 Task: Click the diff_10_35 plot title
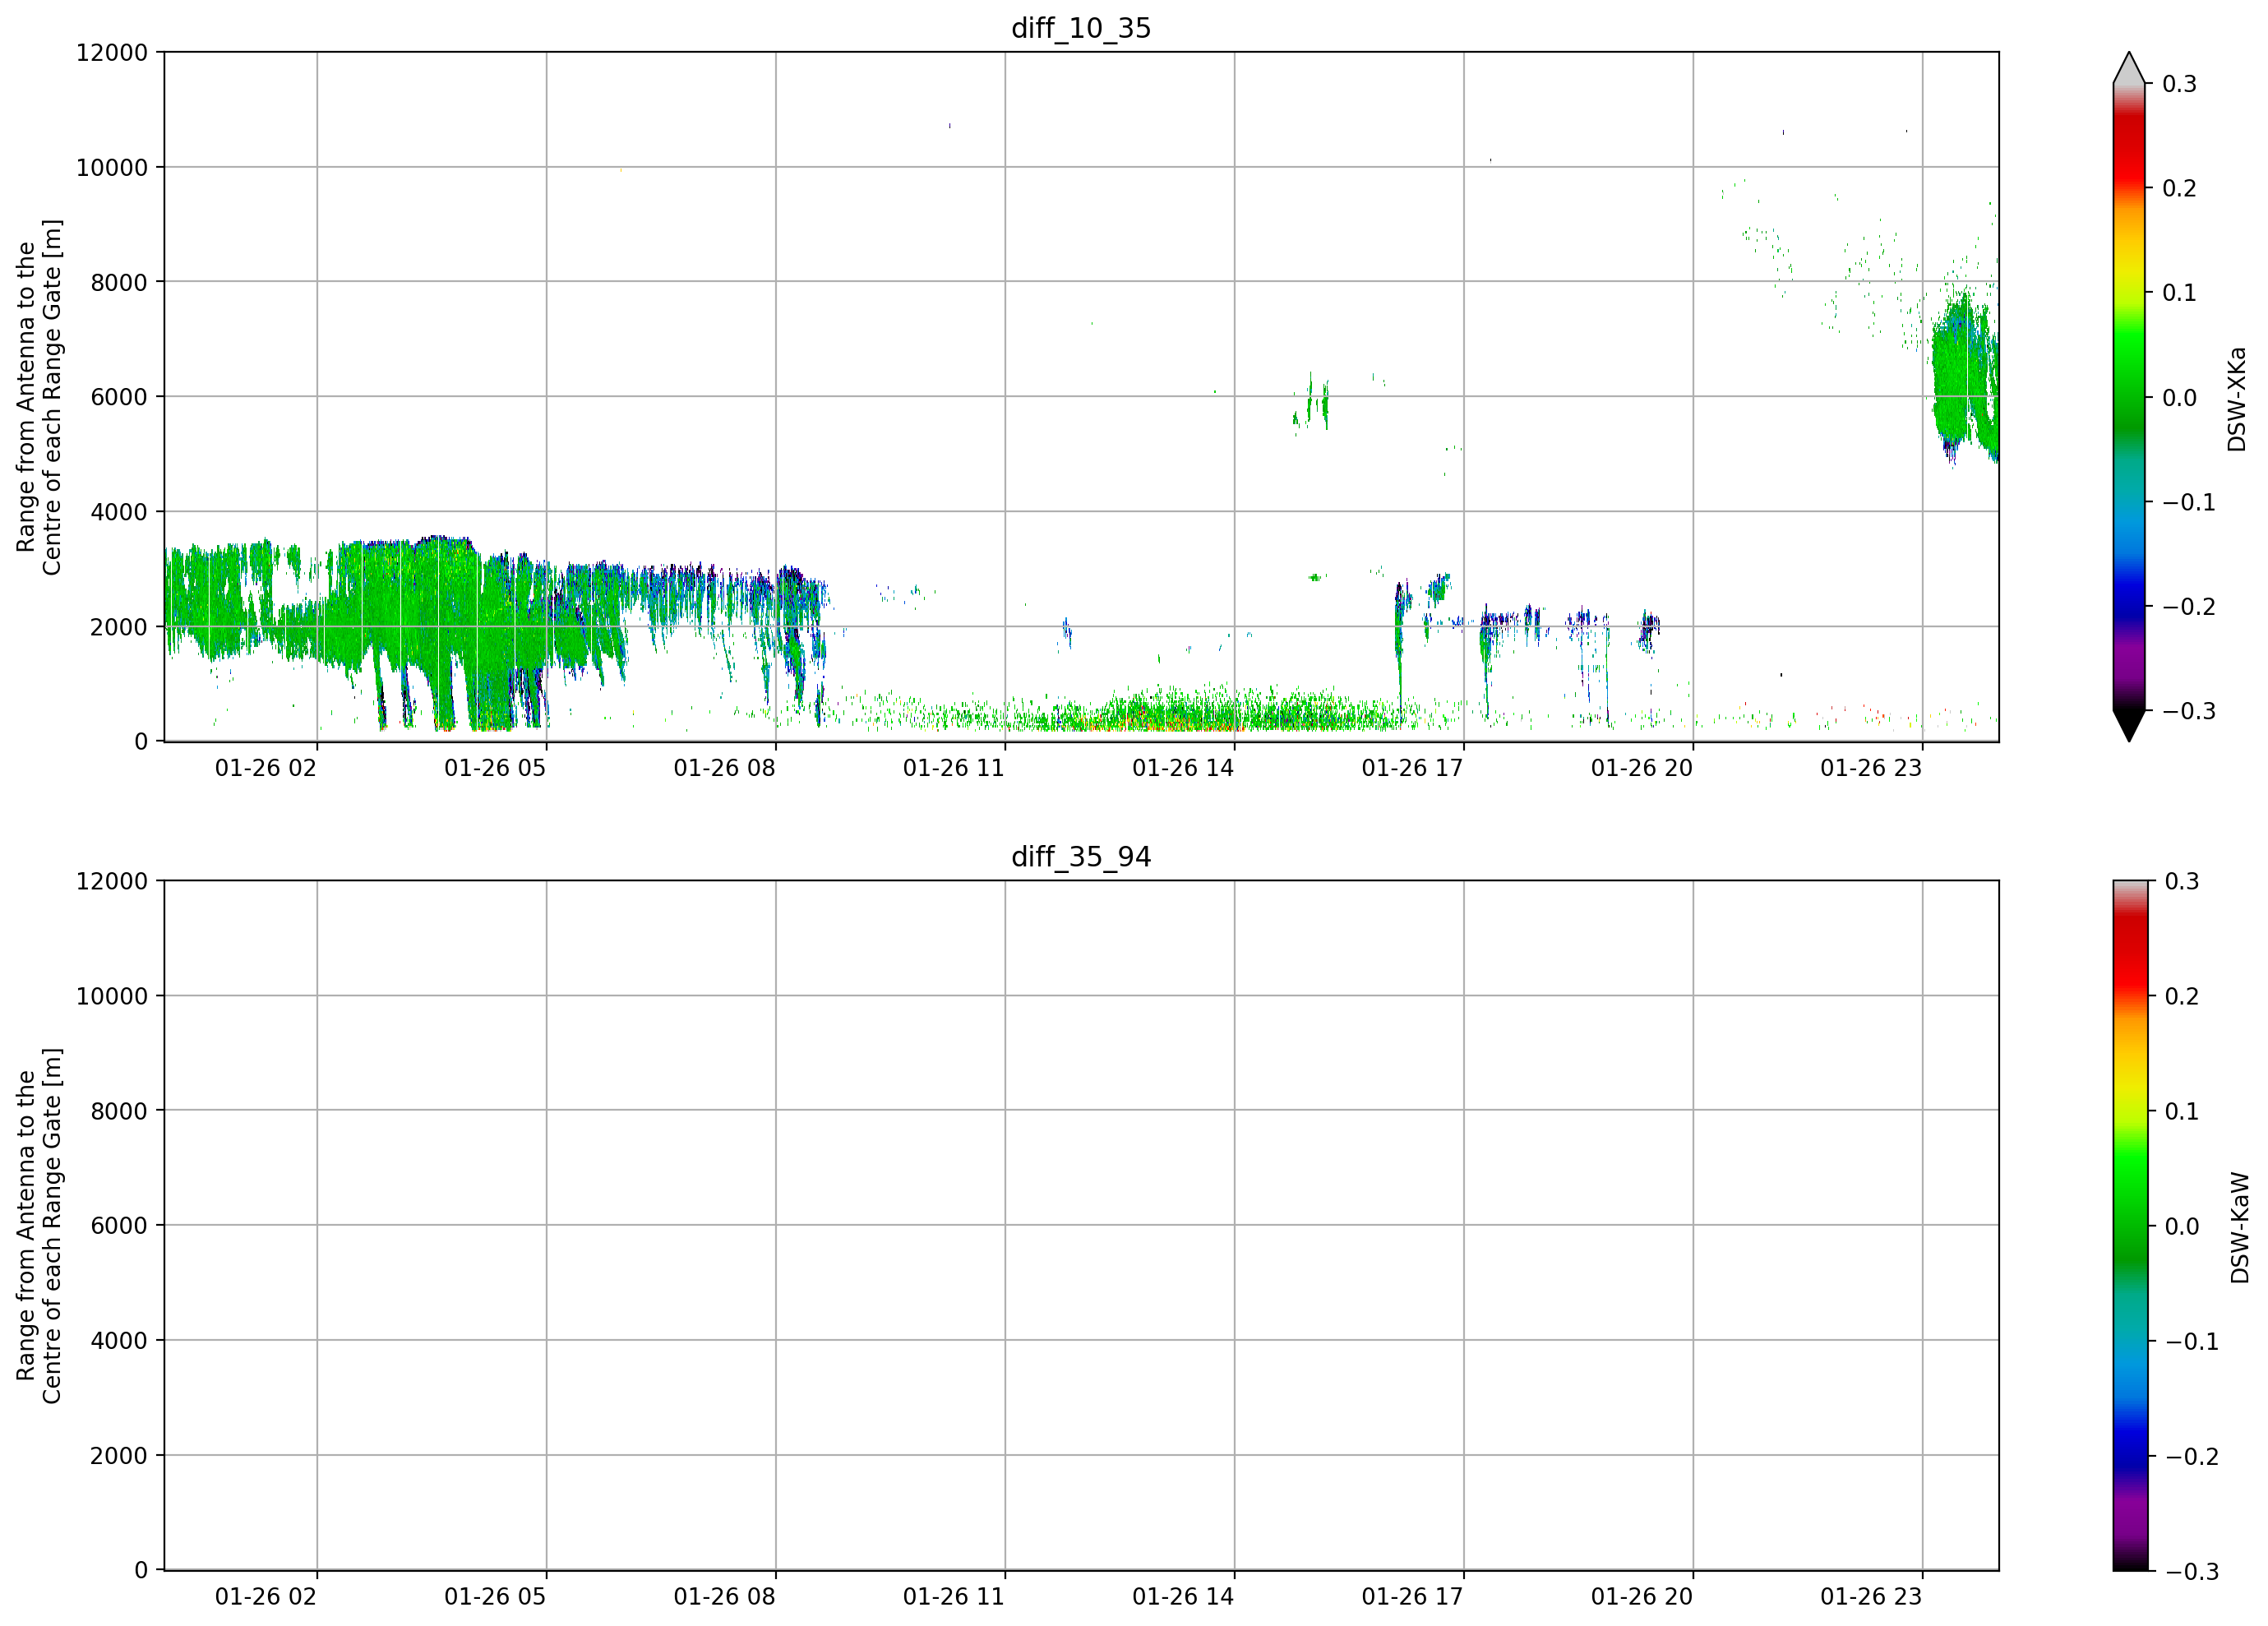click(x=1081, y=28)
